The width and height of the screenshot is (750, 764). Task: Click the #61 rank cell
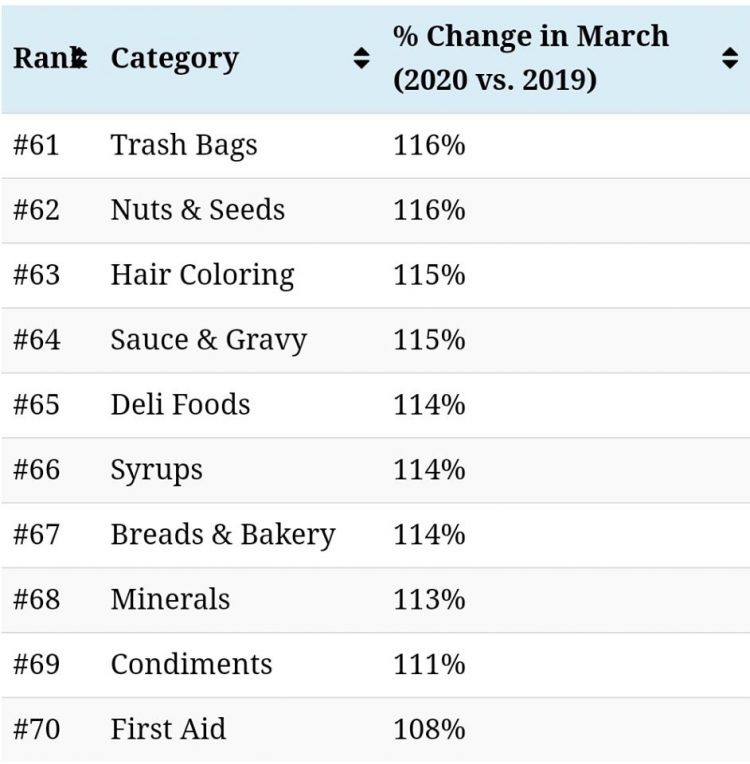point(36,145)
